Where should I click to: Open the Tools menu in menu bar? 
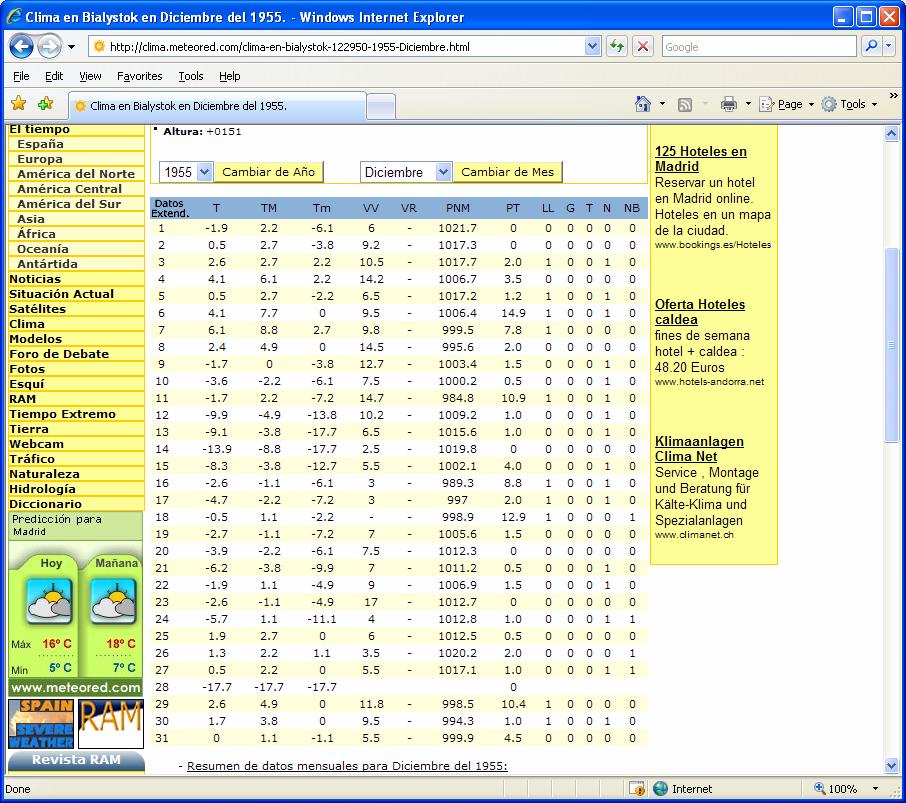coord(191,76)
